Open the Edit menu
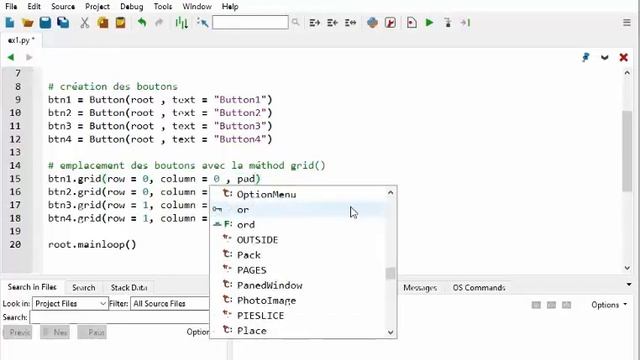The width and height of the screenshot is (640, 360). 34,7
